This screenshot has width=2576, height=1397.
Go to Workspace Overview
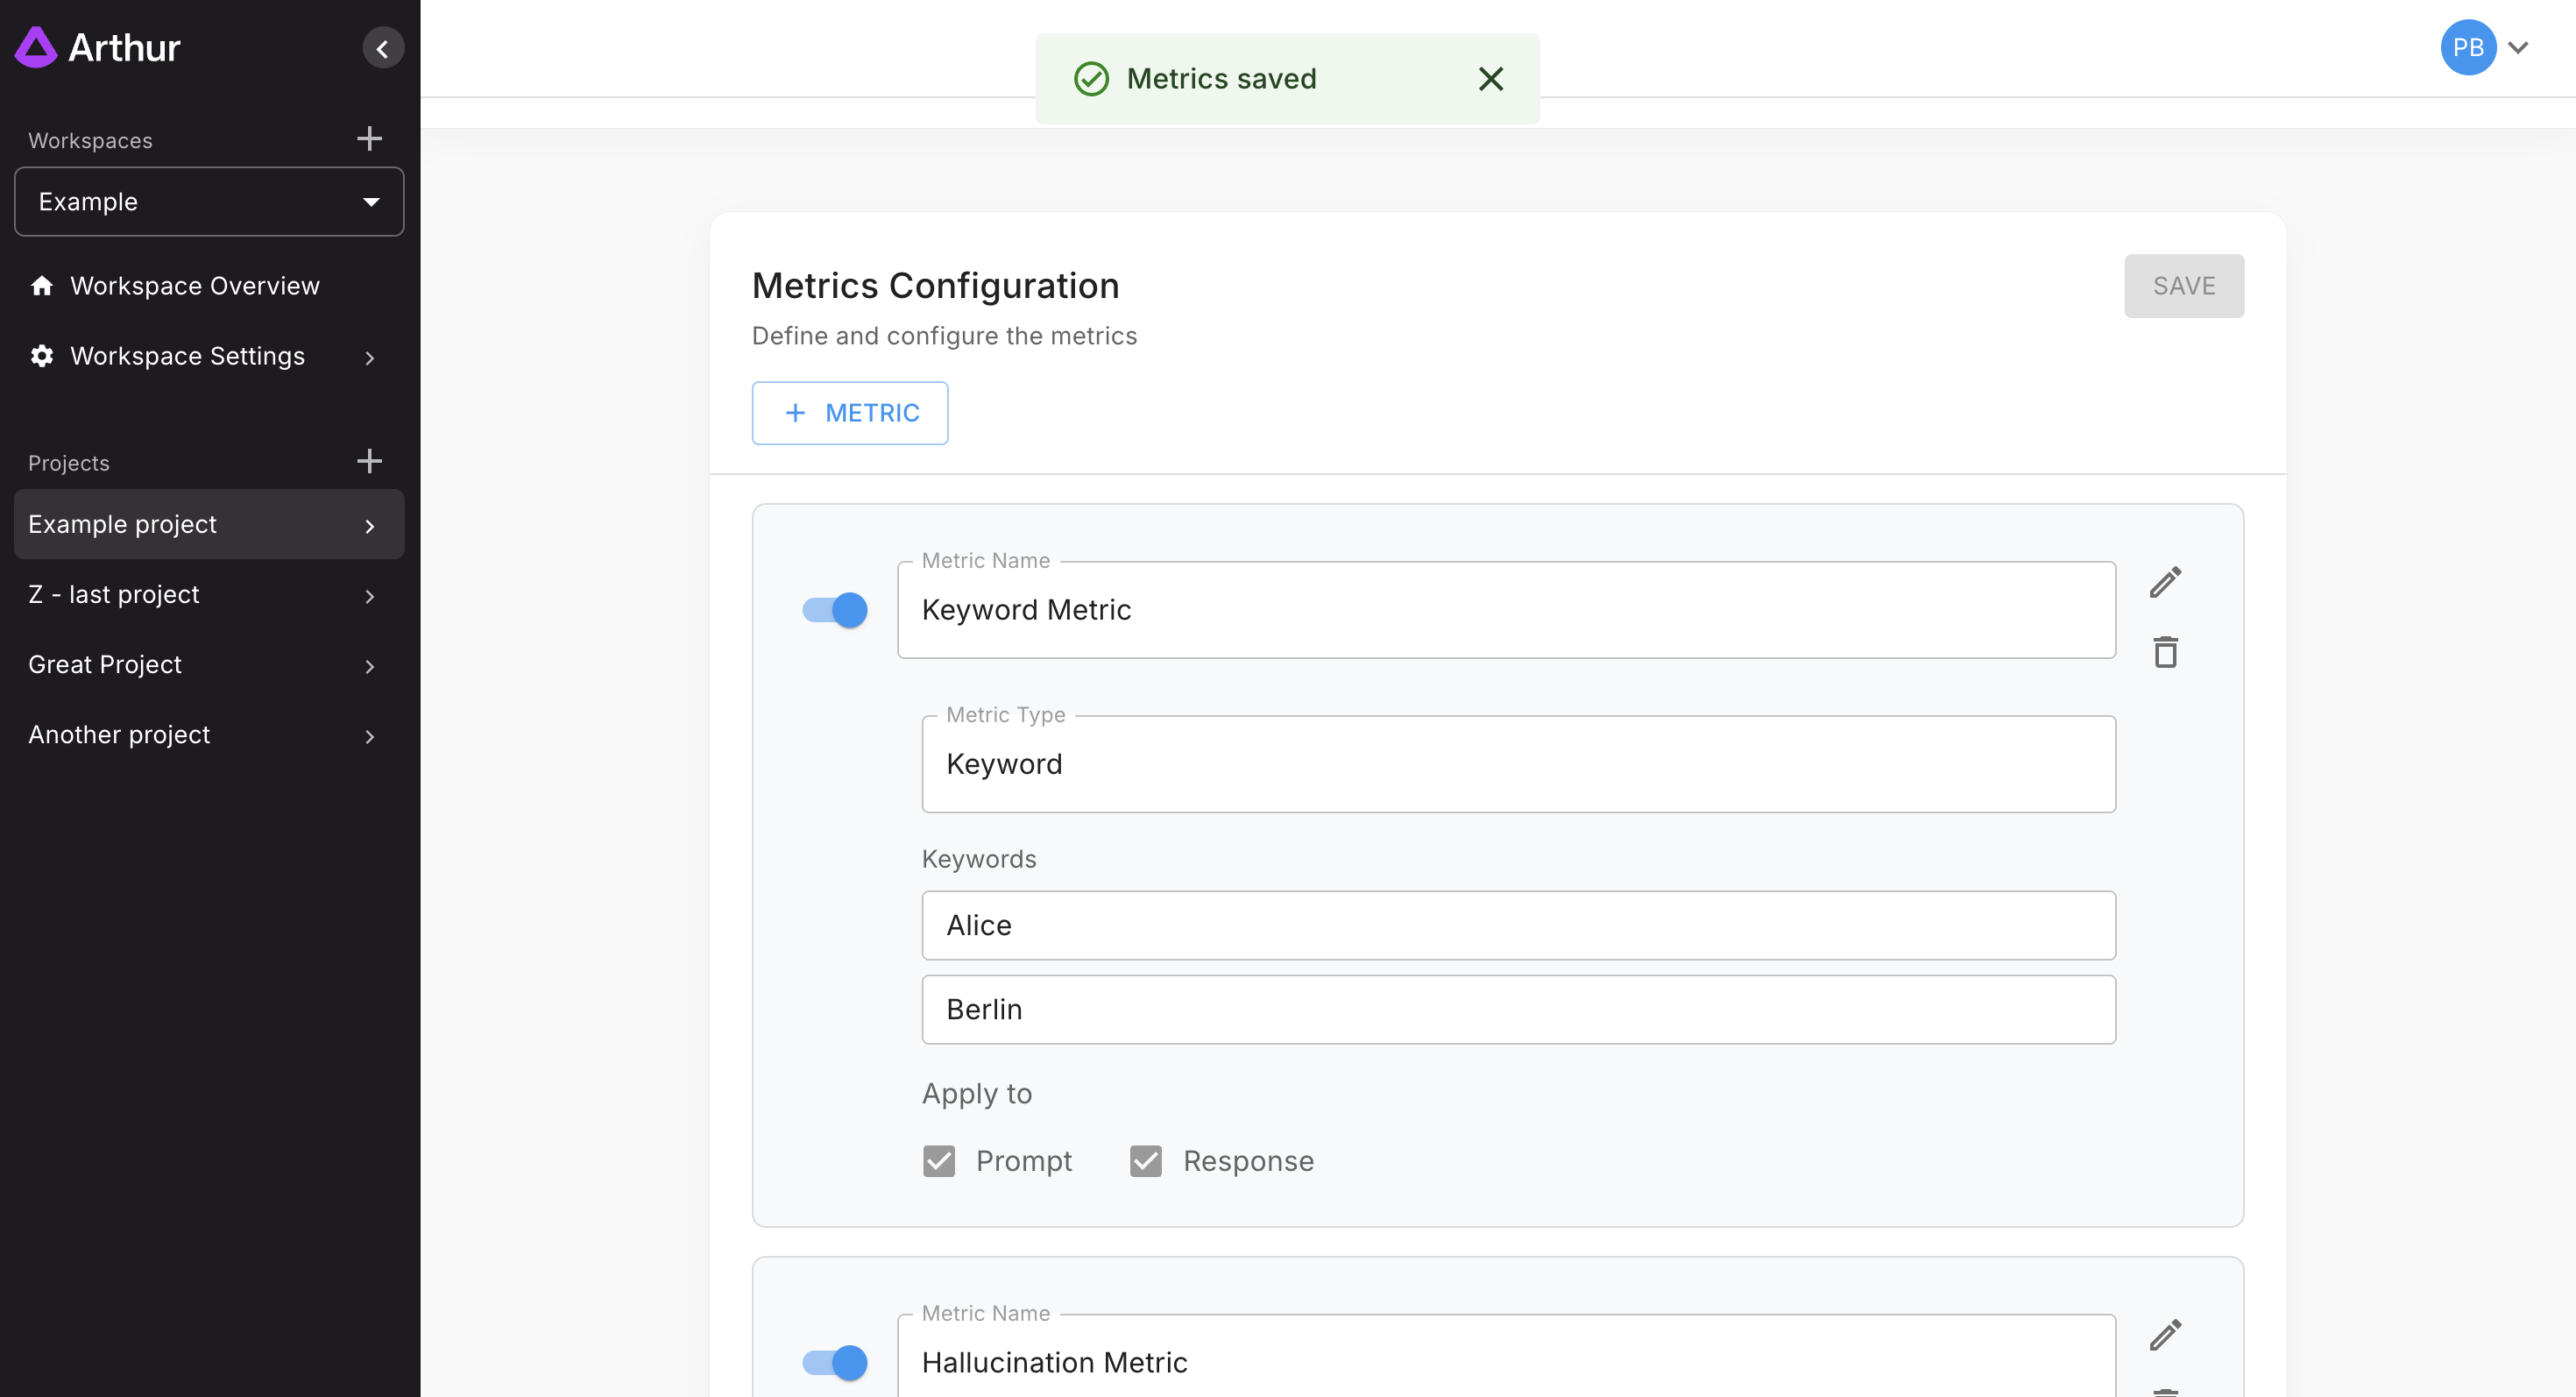(194, 286)
